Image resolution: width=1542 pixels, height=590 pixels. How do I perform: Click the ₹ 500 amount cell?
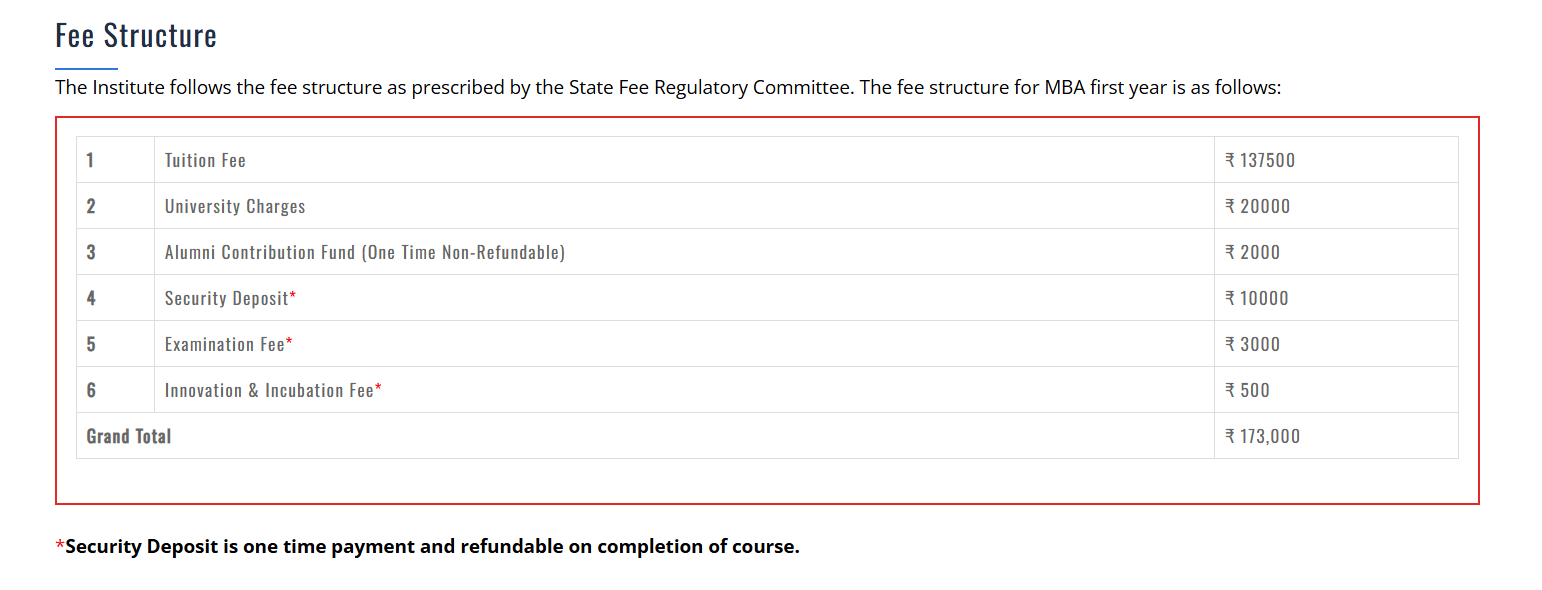(1248, 390)
